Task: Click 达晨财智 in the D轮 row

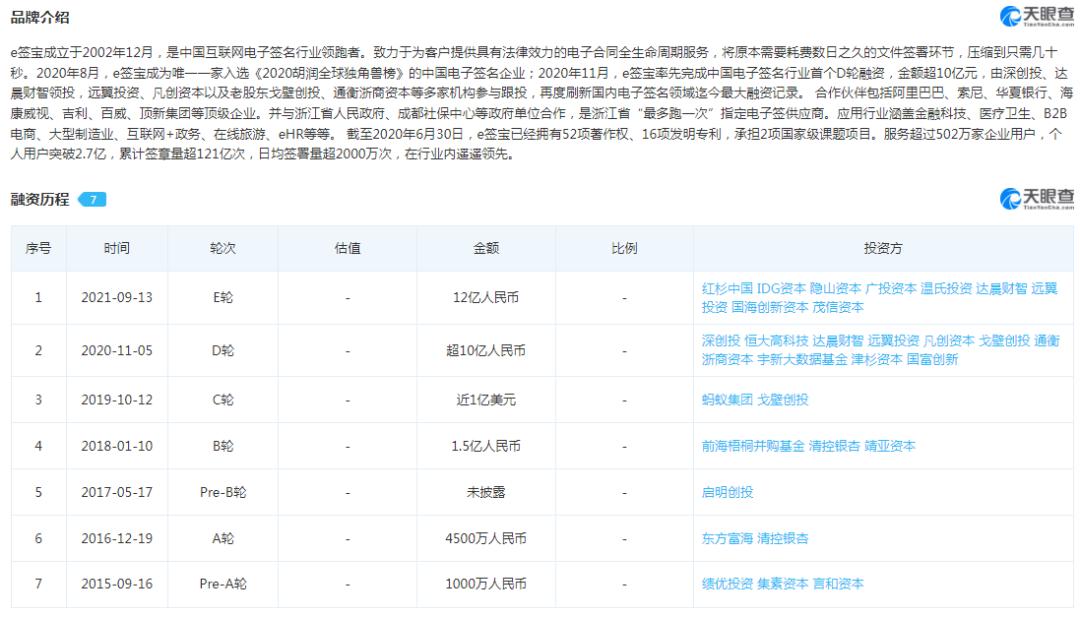Action: [838, 341]
